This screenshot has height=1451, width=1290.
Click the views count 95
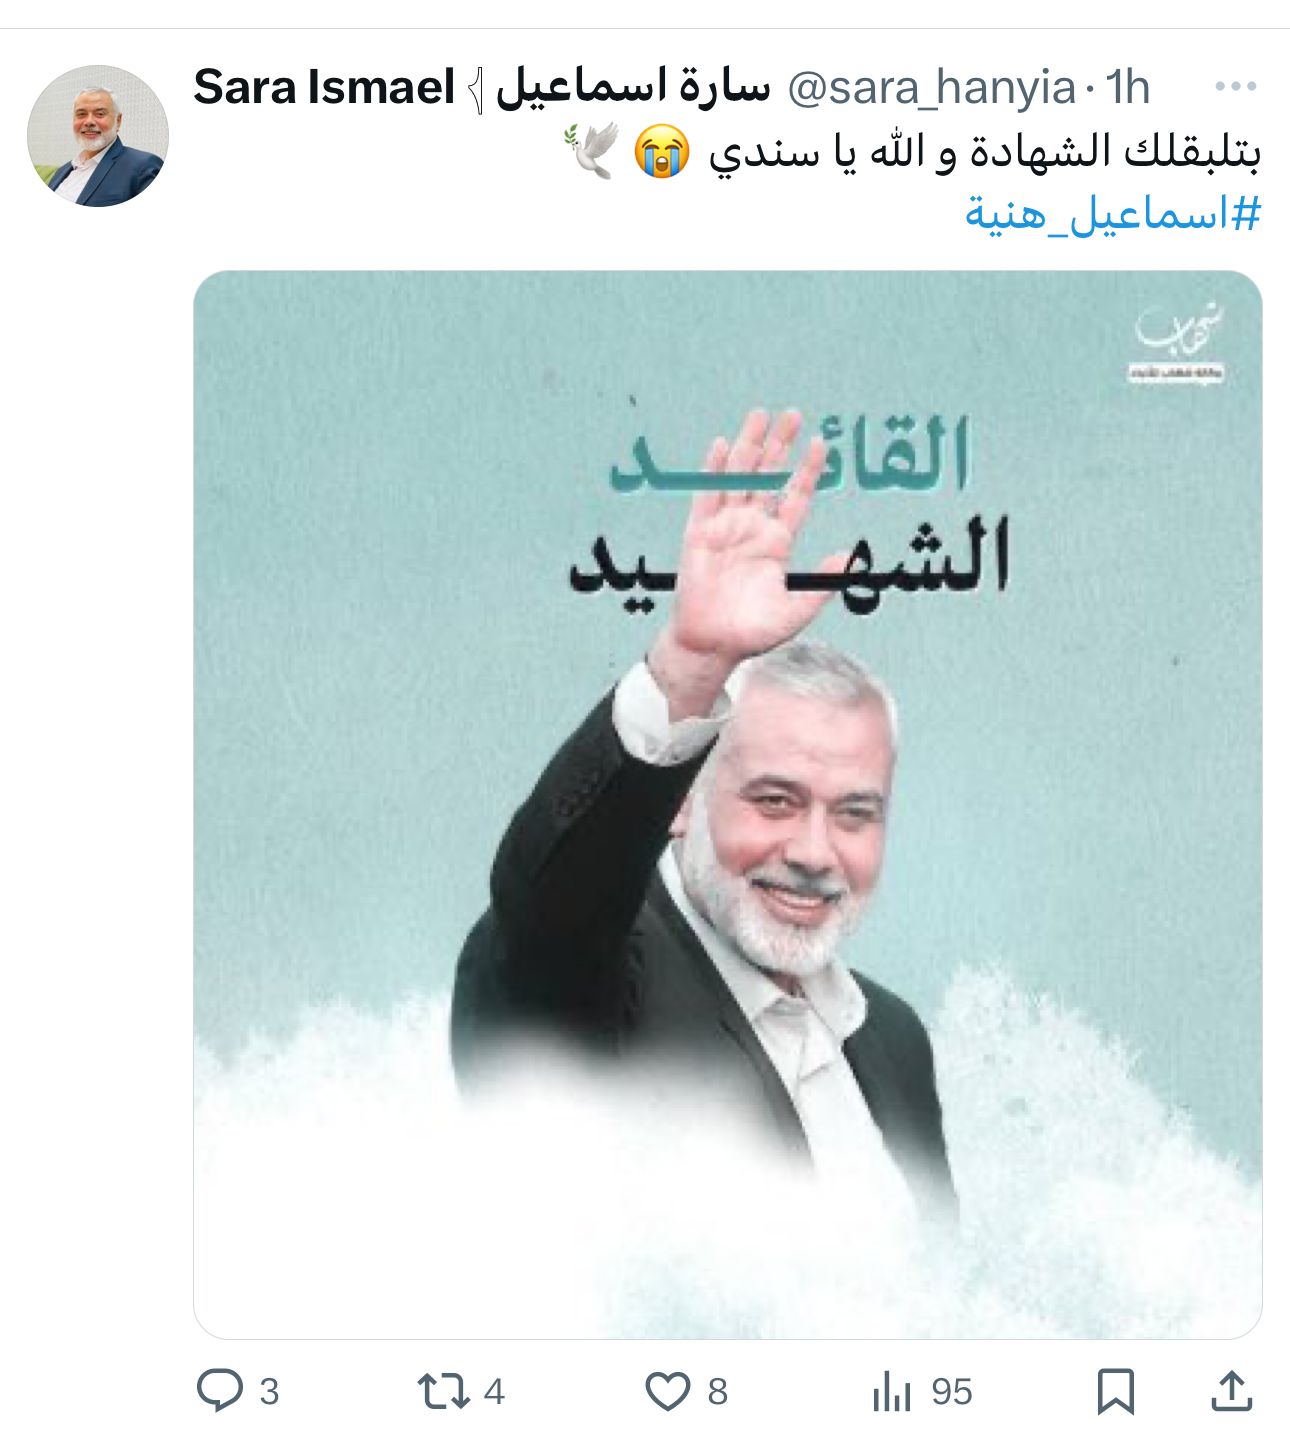pyautogui.click(x=952, y=1391)
